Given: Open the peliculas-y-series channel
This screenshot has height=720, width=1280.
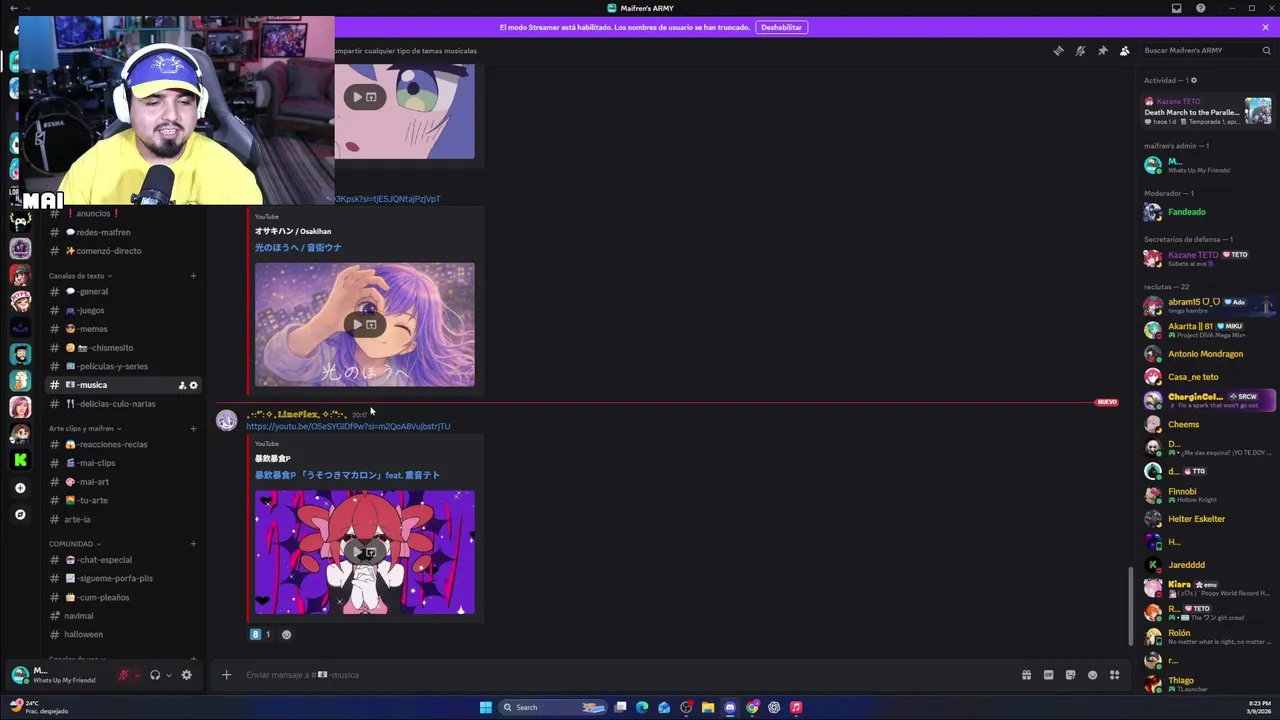Looking at the screenshot, I should (125, 366).
